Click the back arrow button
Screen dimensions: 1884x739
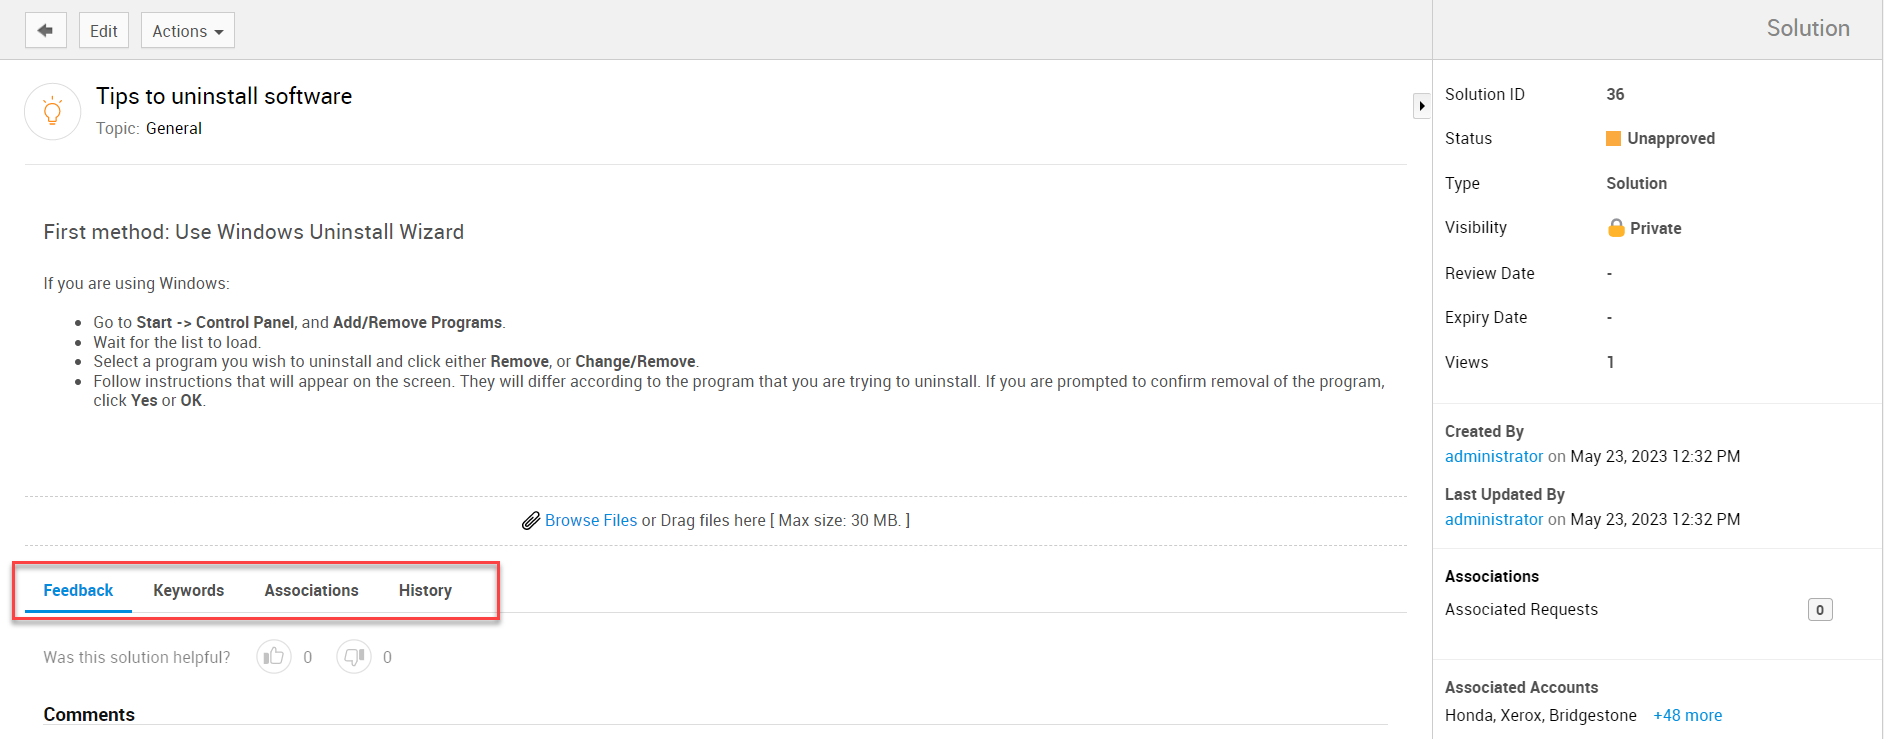coord(45,30)
